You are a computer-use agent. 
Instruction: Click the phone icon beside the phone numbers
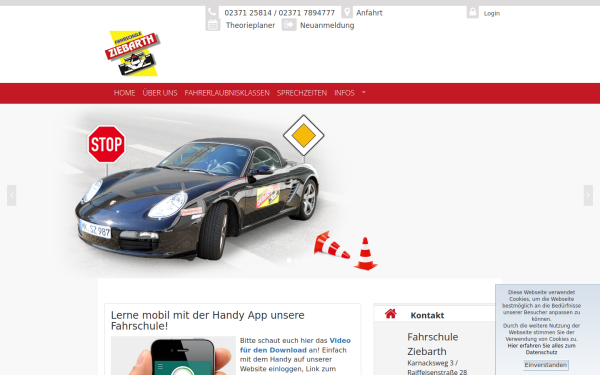tap(212, 12)
